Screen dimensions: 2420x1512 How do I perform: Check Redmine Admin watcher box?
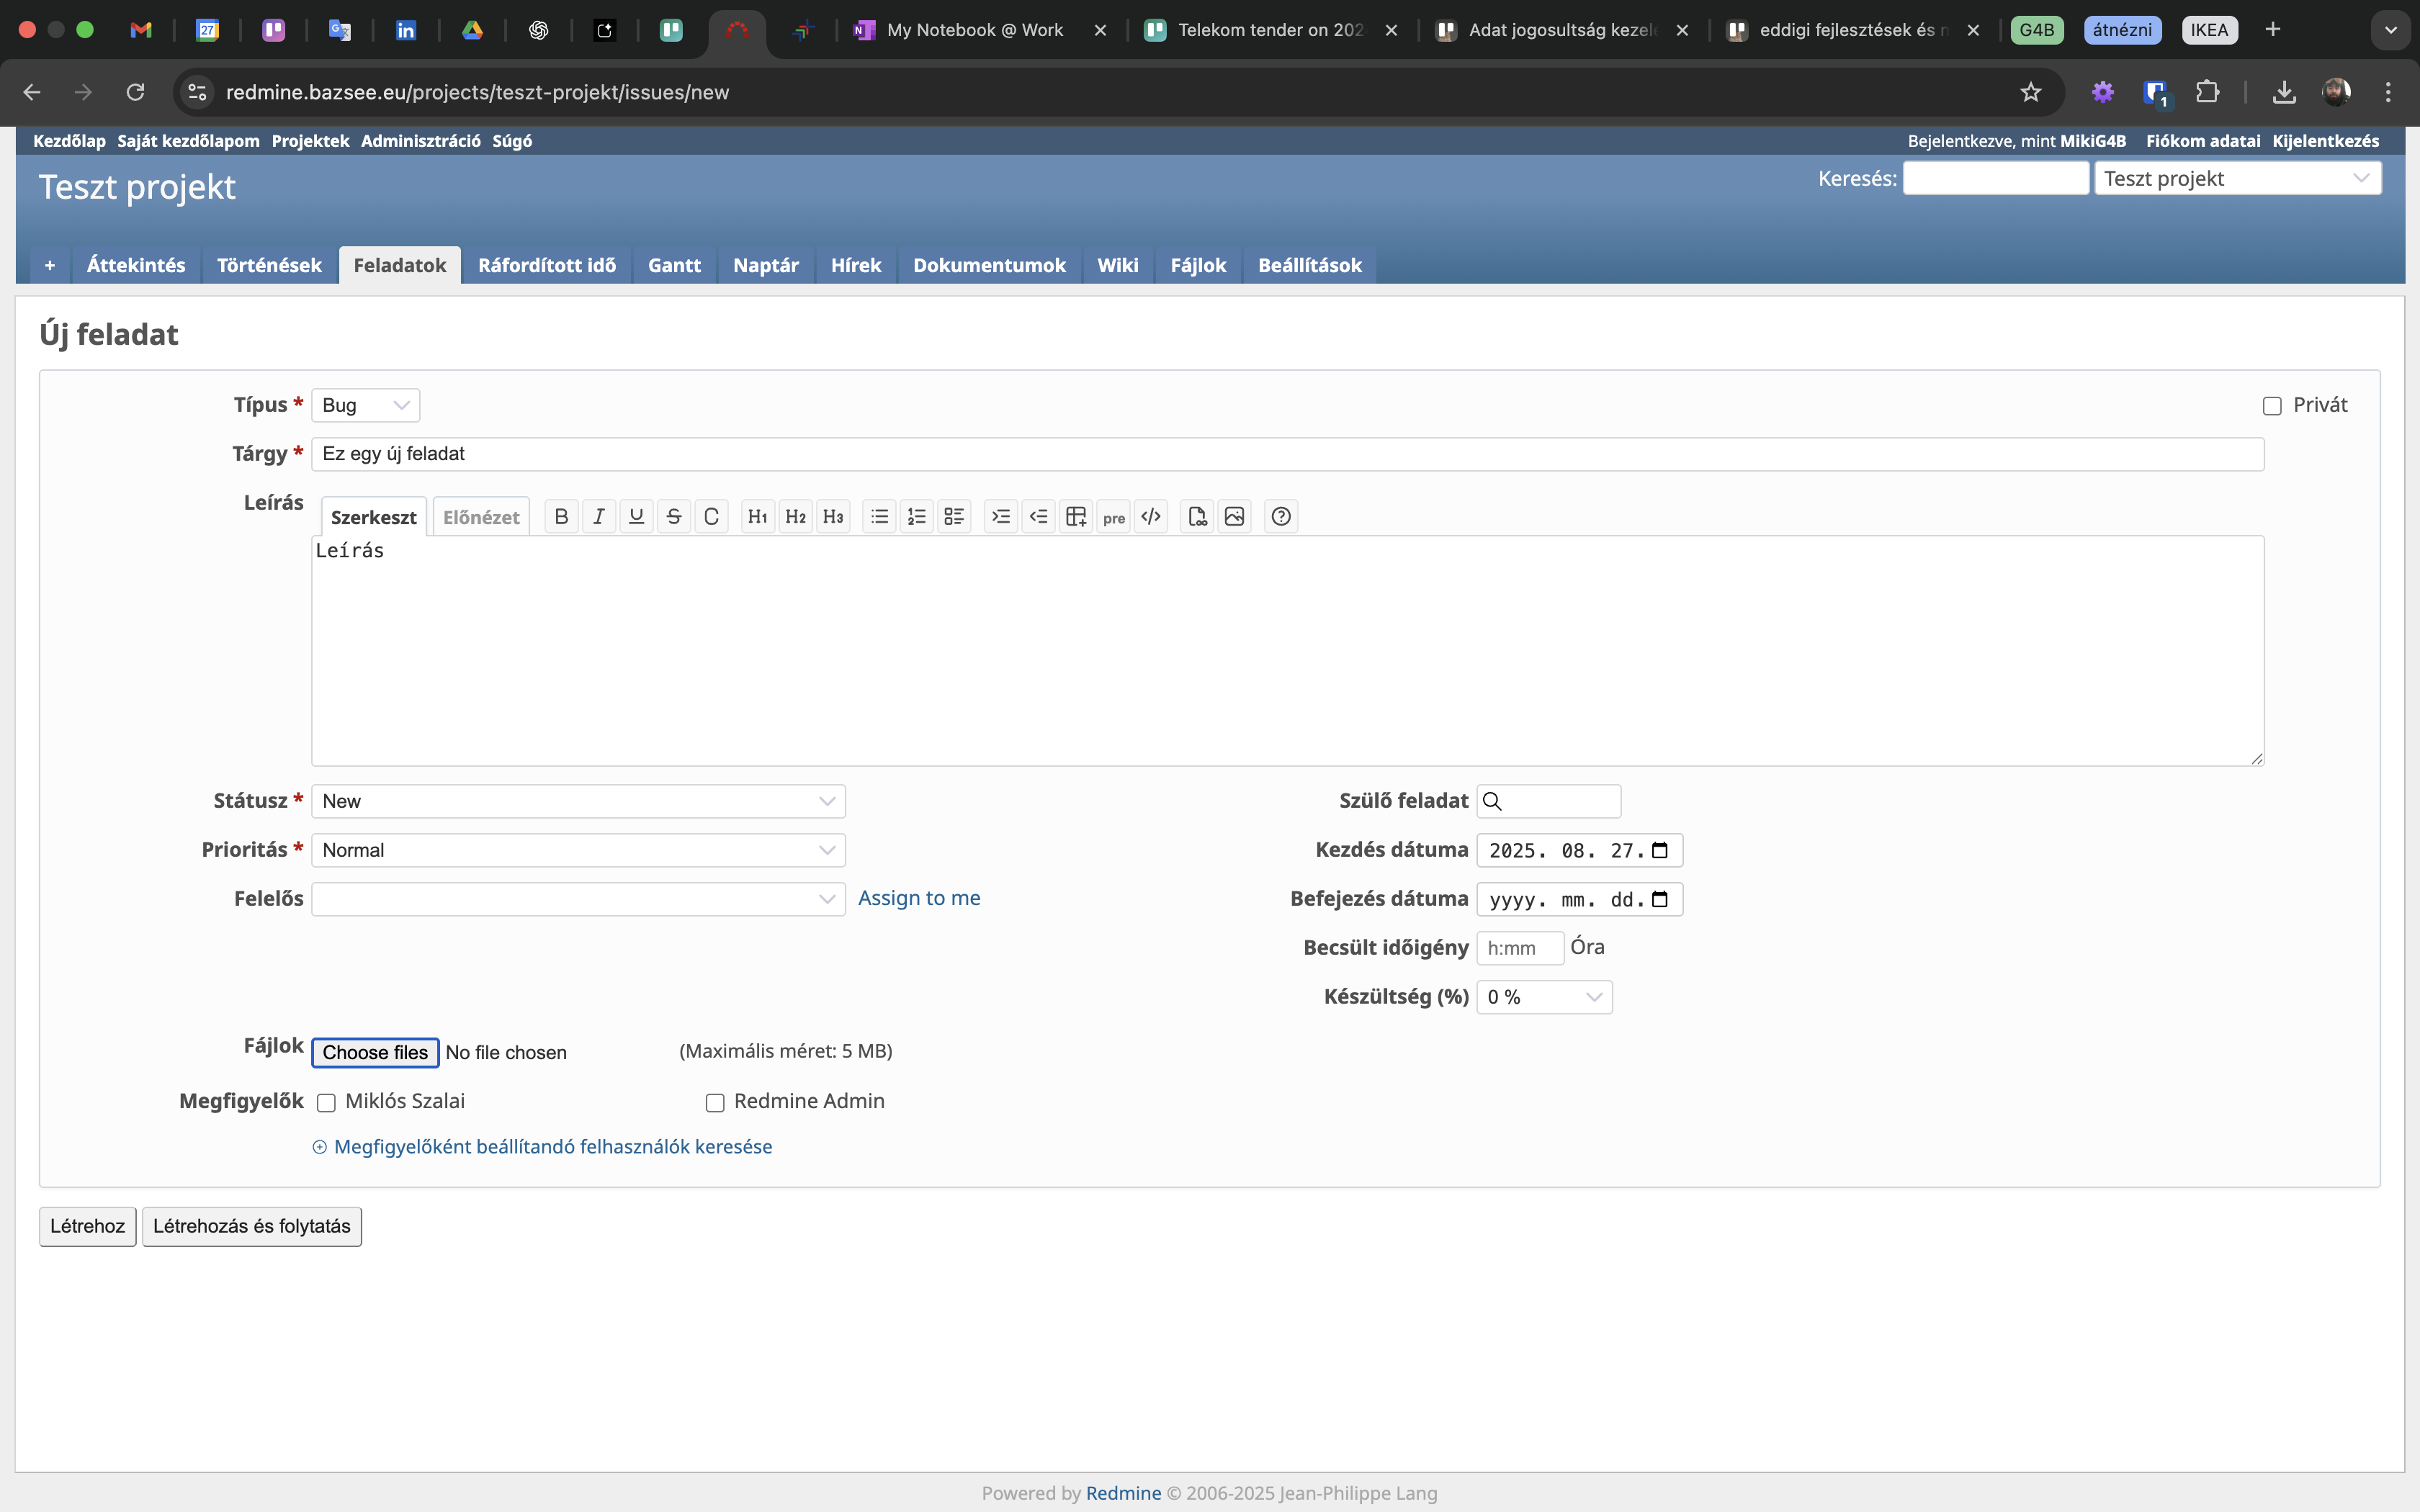(x=715, y=1103)
